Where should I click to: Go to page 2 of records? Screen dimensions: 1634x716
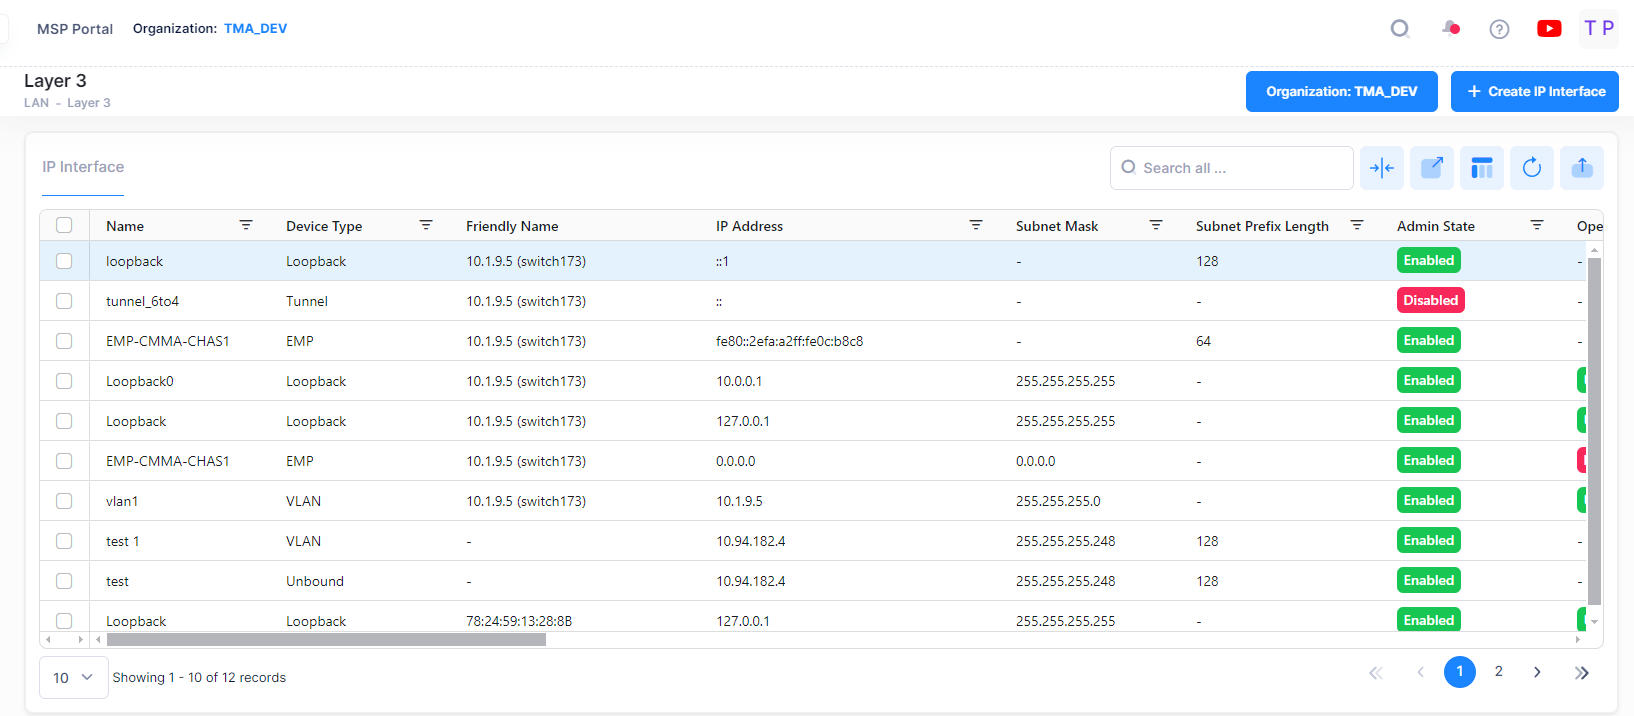(1498, 672)
